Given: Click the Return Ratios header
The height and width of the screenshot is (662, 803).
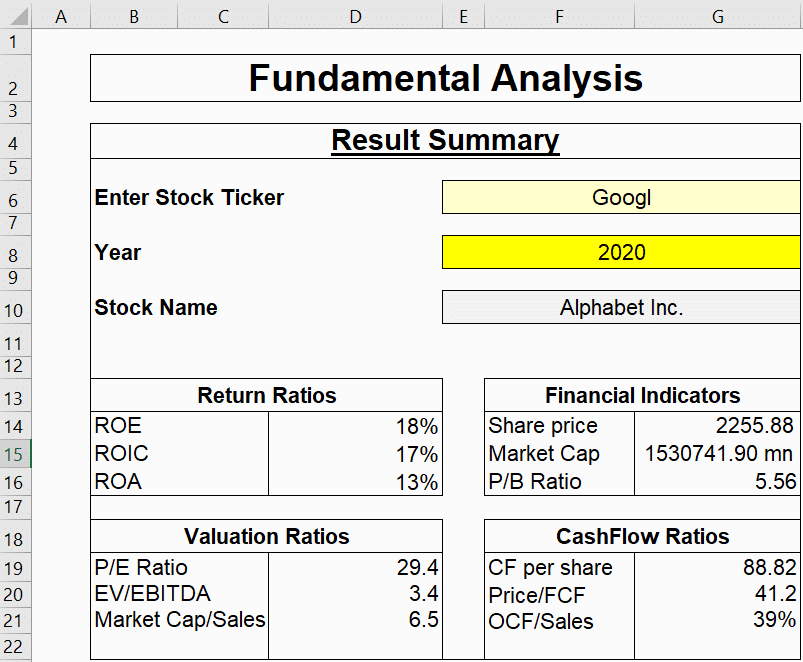Looking at the screenshot, I should pyautogui.click(x=267, y=395).
